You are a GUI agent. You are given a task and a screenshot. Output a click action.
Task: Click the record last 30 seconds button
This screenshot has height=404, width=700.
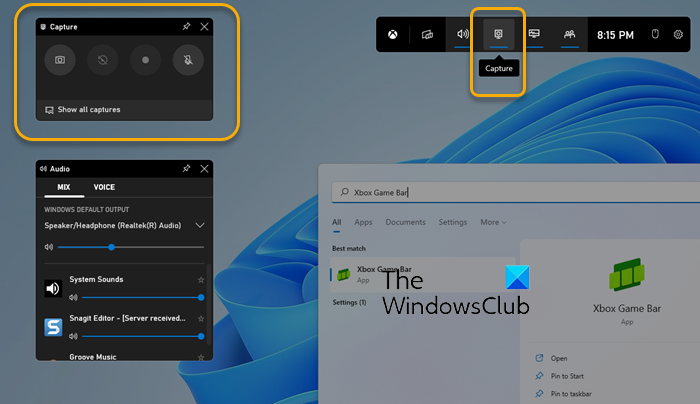click(x=102, y=60)
